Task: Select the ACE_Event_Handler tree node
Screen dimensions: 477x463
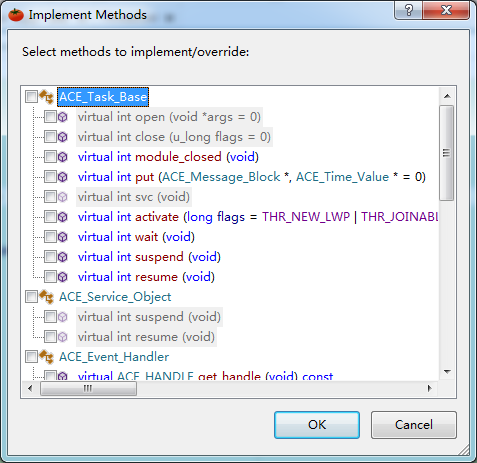Action: coord(114,357)
